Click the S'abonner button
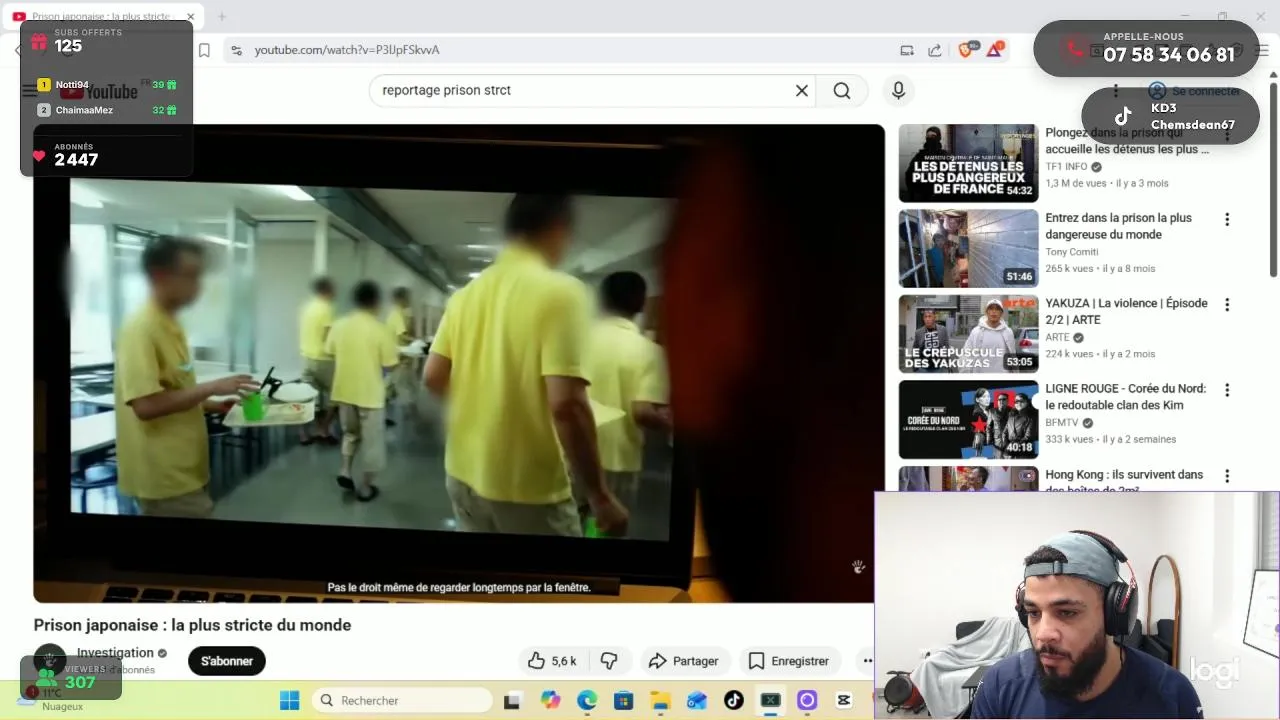 coord(227,661)
